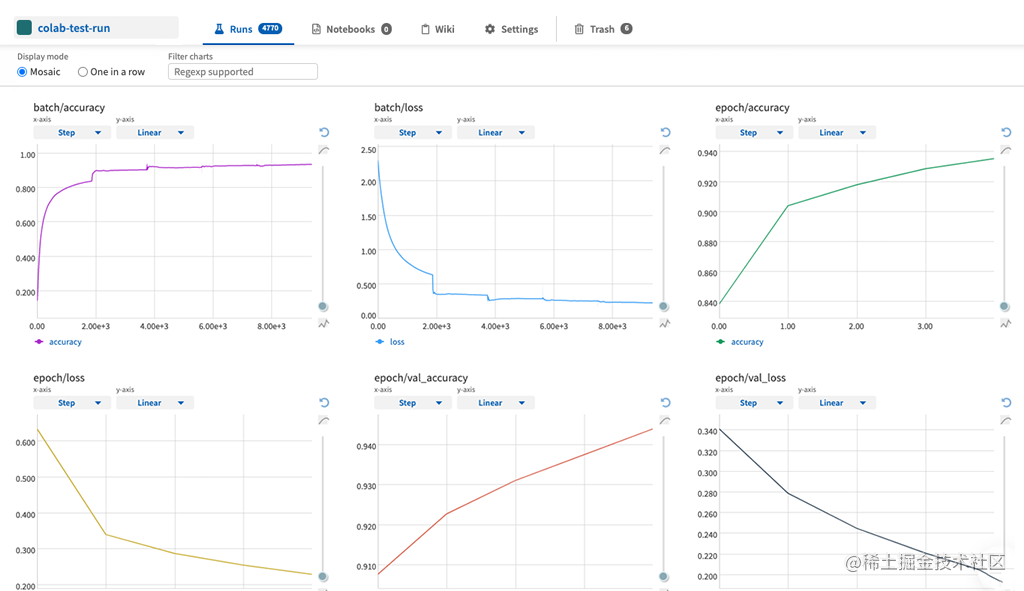Viewport: 1024px width, 591px height.
Task: Open epoch/loss y-axis Linear dropdown
Action: [x=155, y=403]
